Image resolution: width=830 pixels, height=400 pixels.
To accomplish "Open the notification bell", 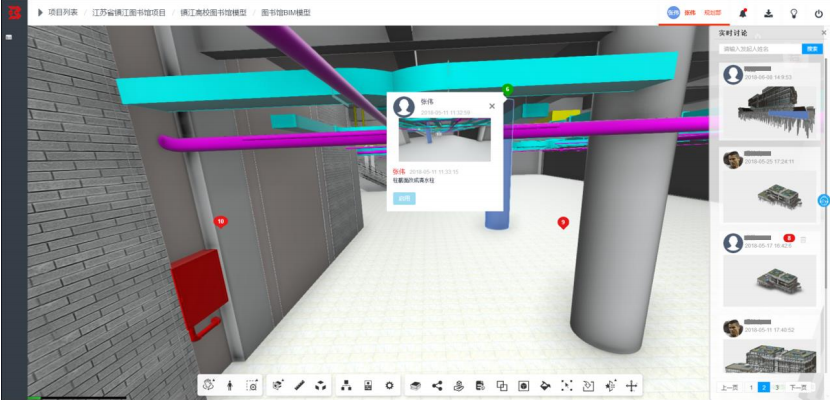I will (743, 13).
